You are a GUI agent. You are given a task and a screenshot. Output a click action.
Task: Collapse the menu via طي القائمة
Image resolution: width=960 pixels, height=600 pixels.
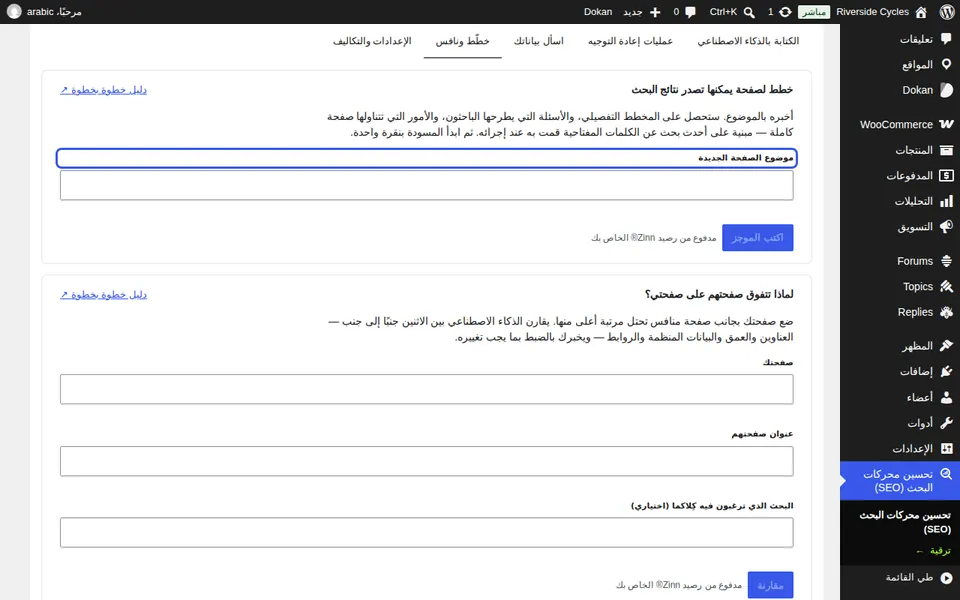click(x=918, y=577)
